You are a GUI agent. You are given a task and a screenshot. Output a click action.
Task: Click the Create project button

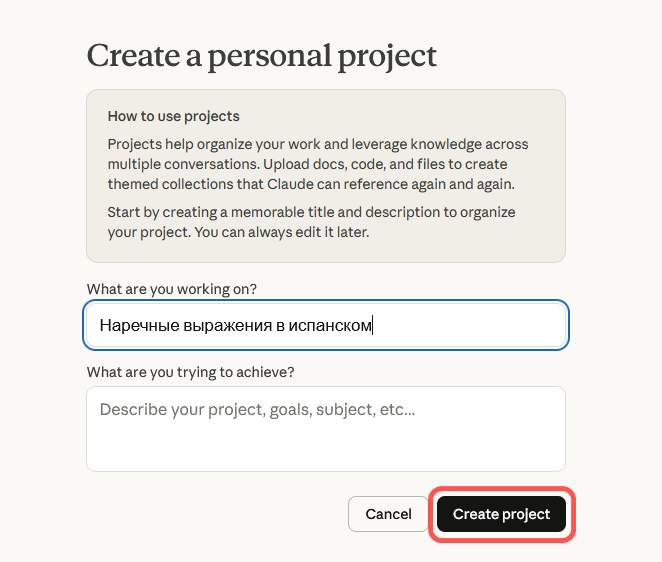(501, 514)
